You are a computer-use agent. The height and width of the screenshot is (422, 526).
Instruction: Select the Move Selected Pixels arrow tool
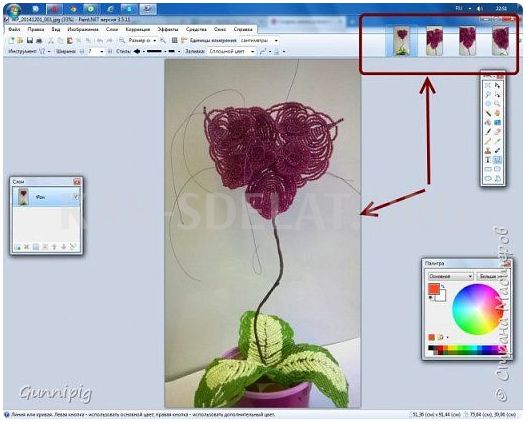coord(497,86)
